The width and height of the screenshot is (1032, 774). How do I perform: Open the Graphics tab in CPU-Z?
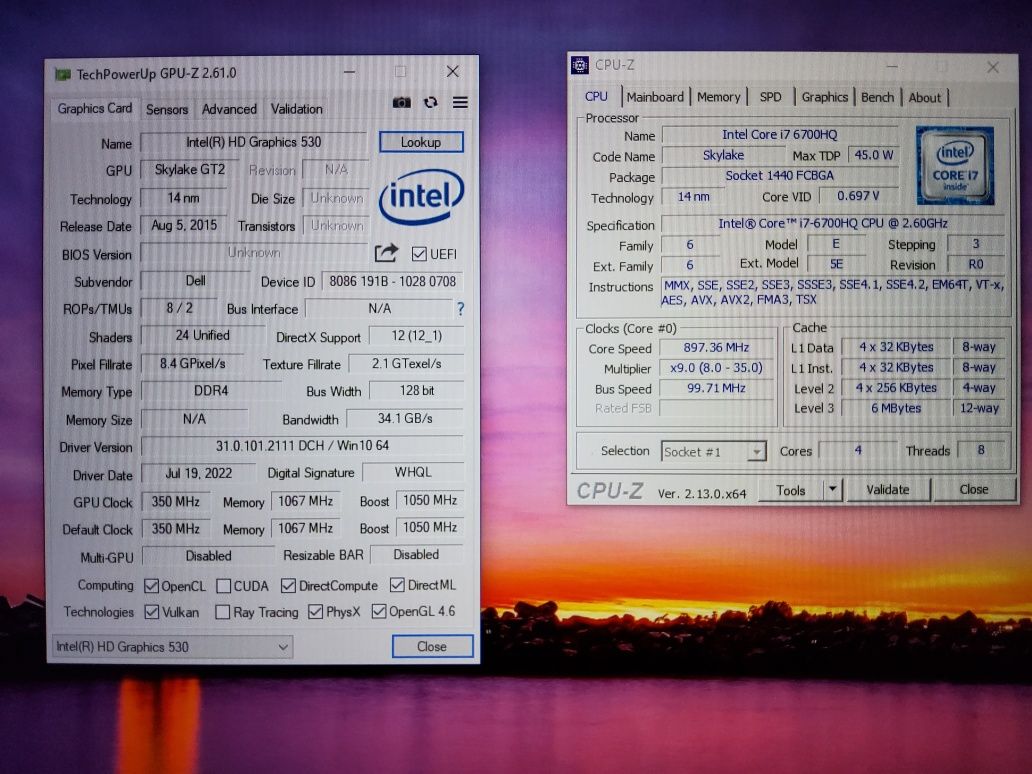pyautogui.click(x=825, y=97)
